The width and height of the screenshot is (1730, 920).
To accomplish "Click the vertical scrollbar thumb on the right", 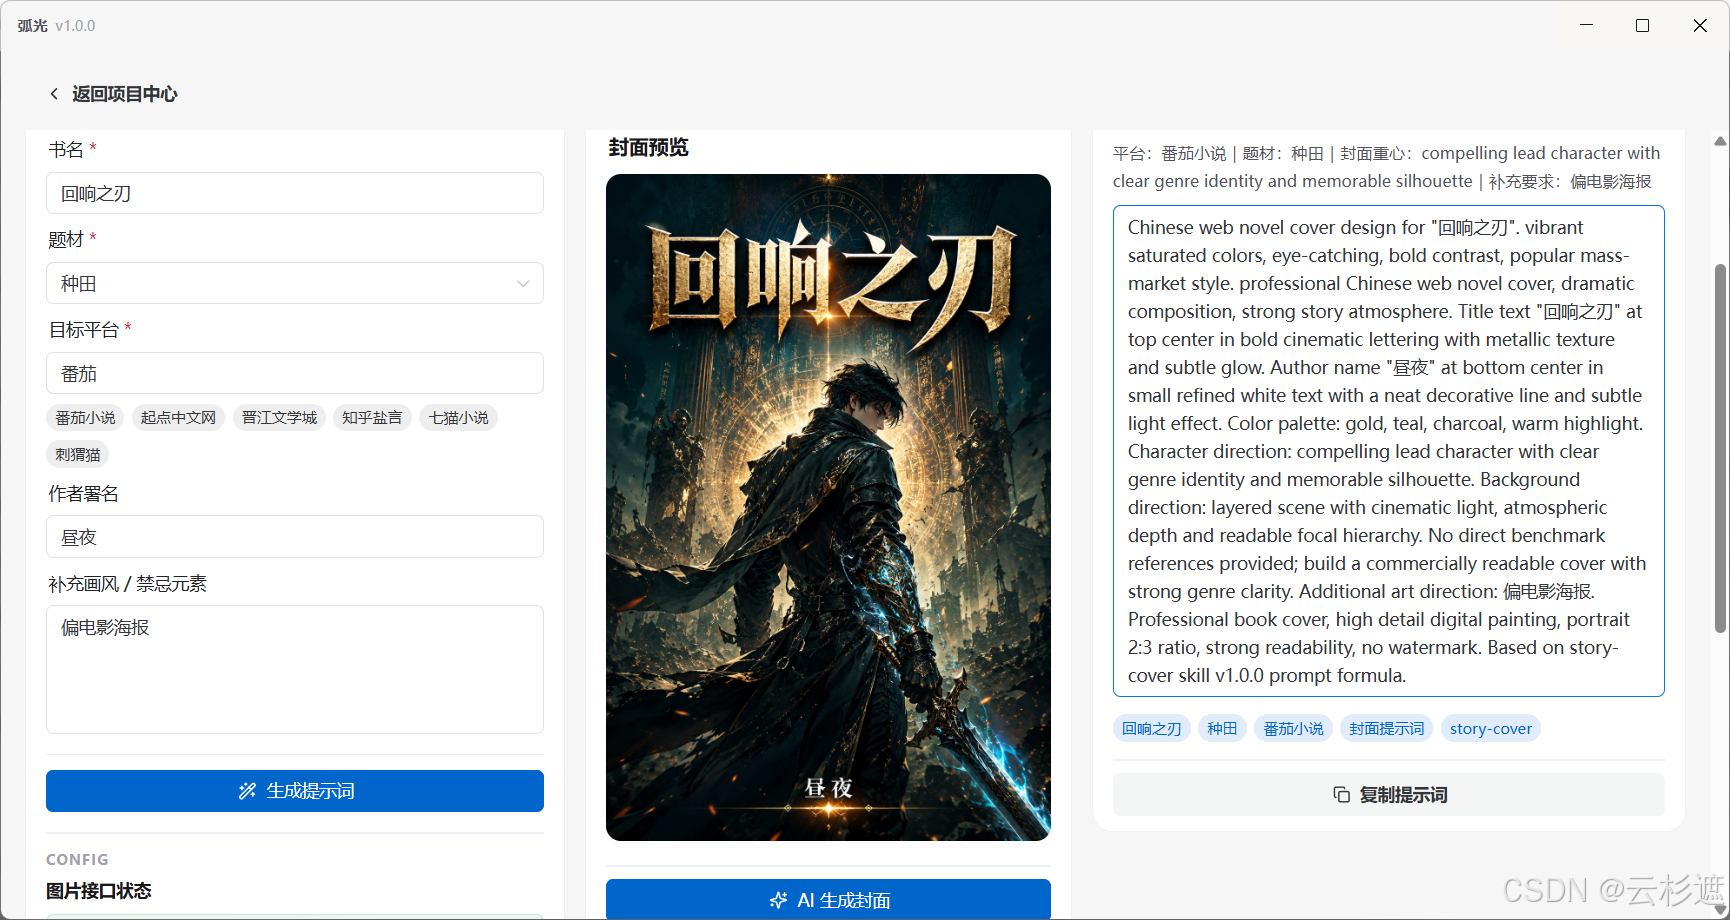I will point(1720,448).
